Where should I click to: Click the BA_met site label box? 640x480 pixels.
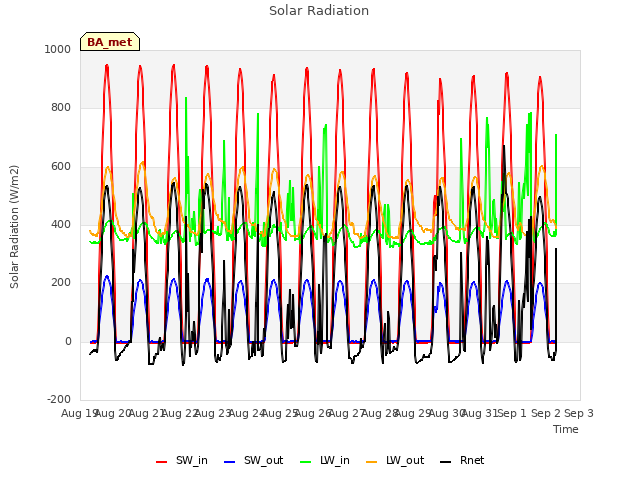[110, 42]
